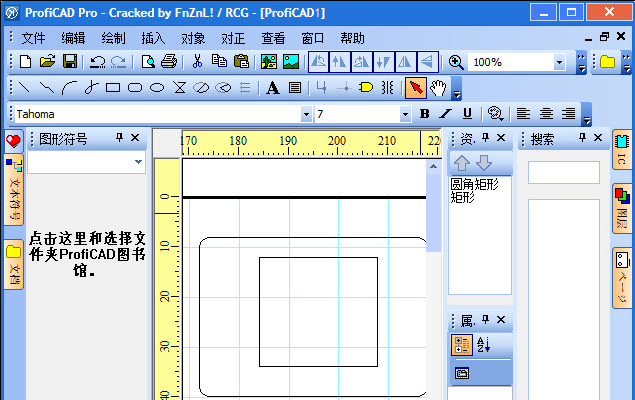Open the 绘制 menu
Viewport: 635px width, 400px height.
tap(114, 38)
